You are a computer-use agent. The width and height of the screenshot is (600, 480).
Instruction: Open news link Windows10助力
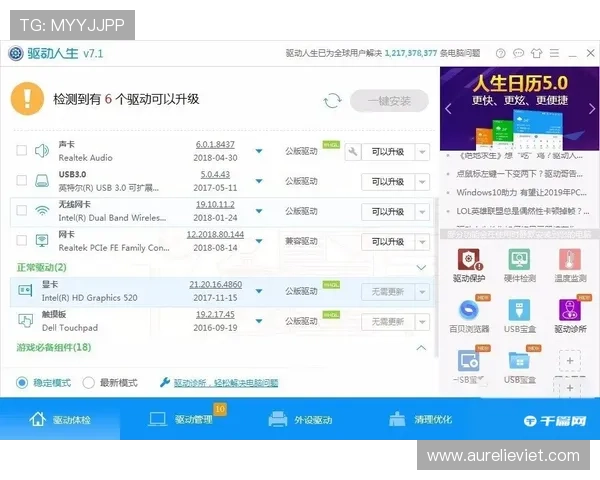point(521,192)
